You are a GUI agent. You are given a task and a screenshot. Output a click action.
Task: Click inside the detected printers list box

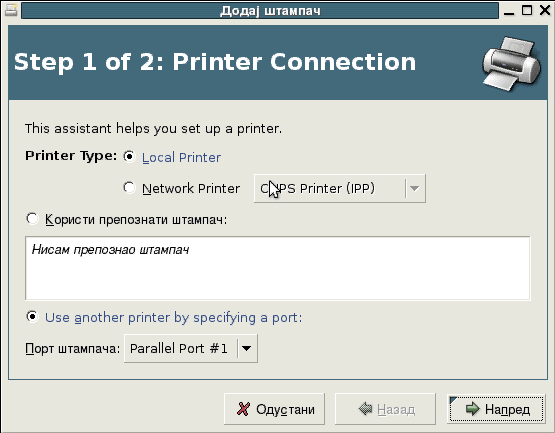click(278, 268)
